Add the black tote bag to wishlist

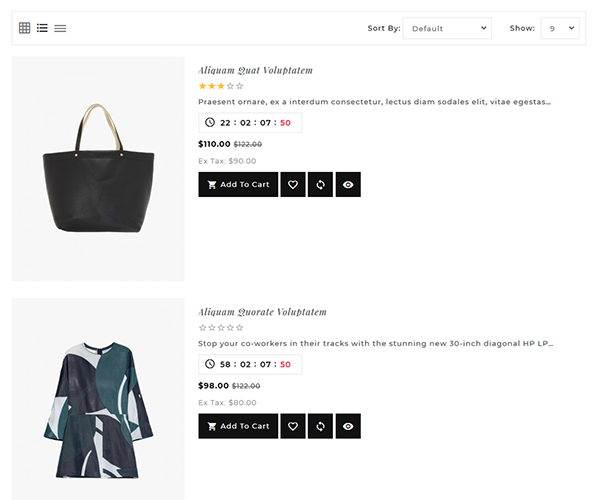click(x=293, y=184)
